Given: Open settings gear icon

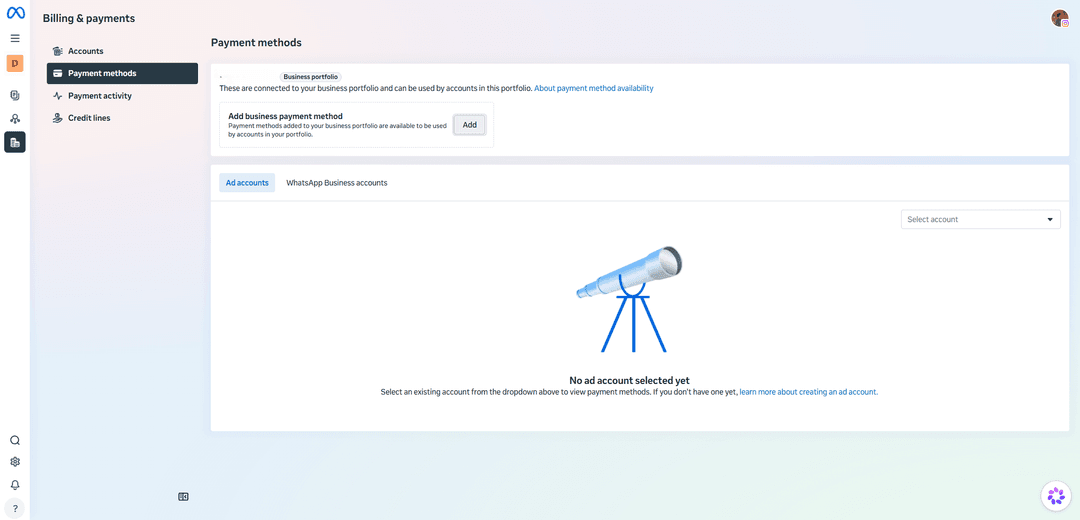Looking at the screenshot, I should pos(15,462).
